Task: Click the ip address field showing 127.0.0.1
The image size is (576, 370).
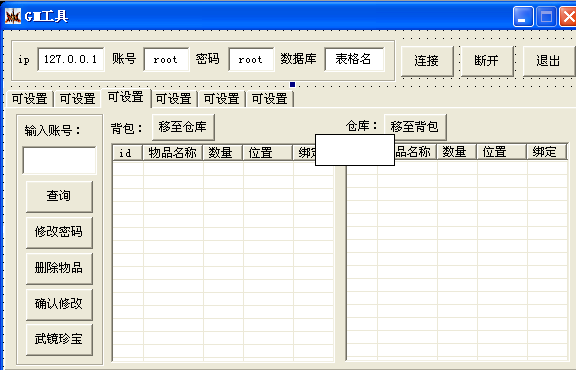Action: [71, 59]
